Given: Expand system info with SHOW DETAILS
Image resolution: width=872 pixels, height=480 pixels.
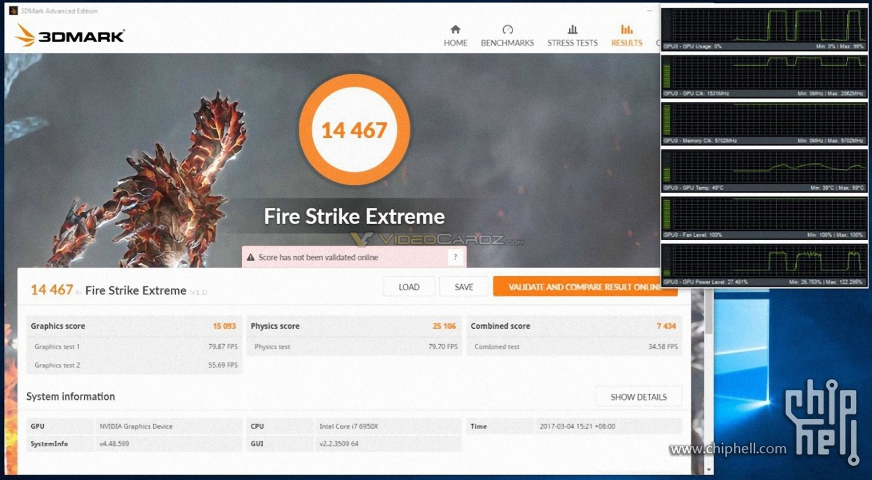Looking at the screenshot, I should (638, 397).
